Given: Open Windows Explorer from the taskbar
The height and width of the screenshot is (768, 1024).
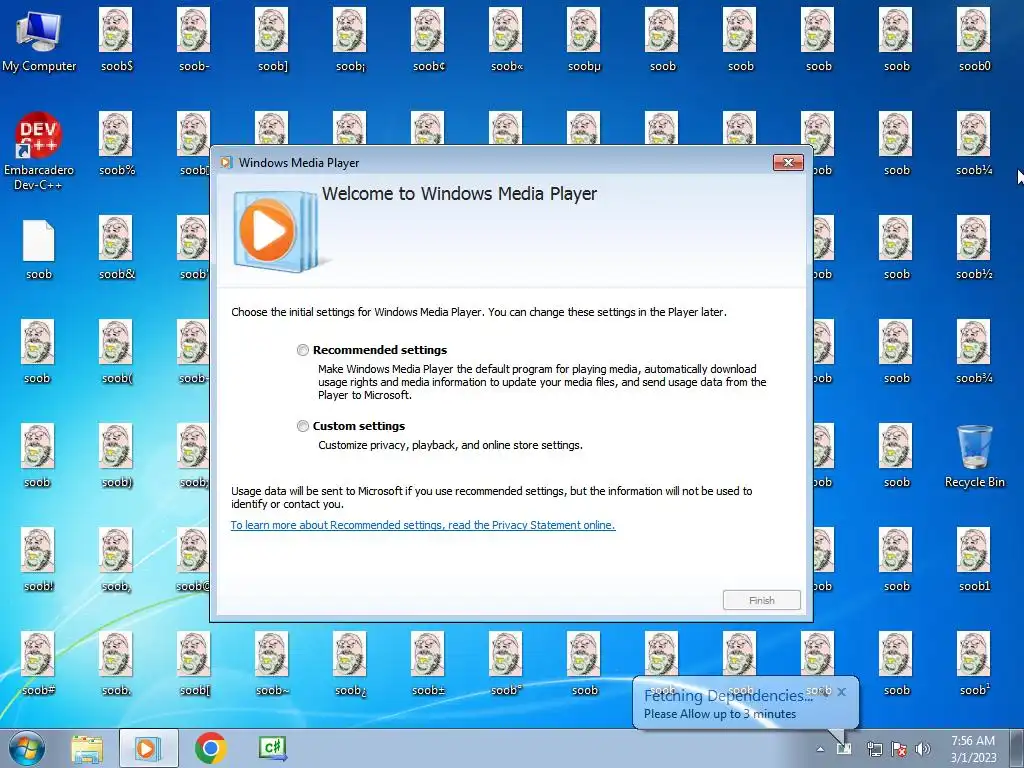Looking at the screenshot, I should pos(87,748).
